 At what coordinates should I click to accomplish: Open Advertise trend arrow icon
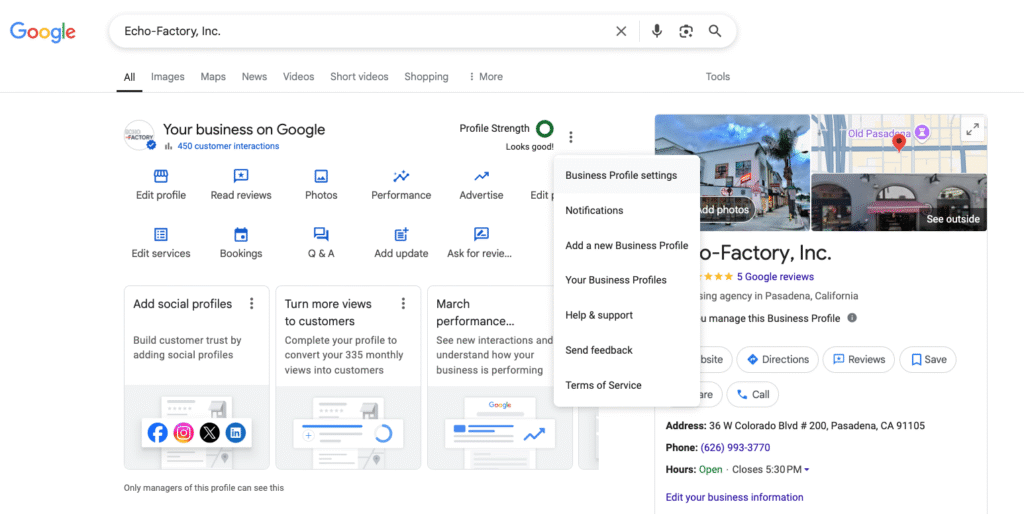click(481, 176)
